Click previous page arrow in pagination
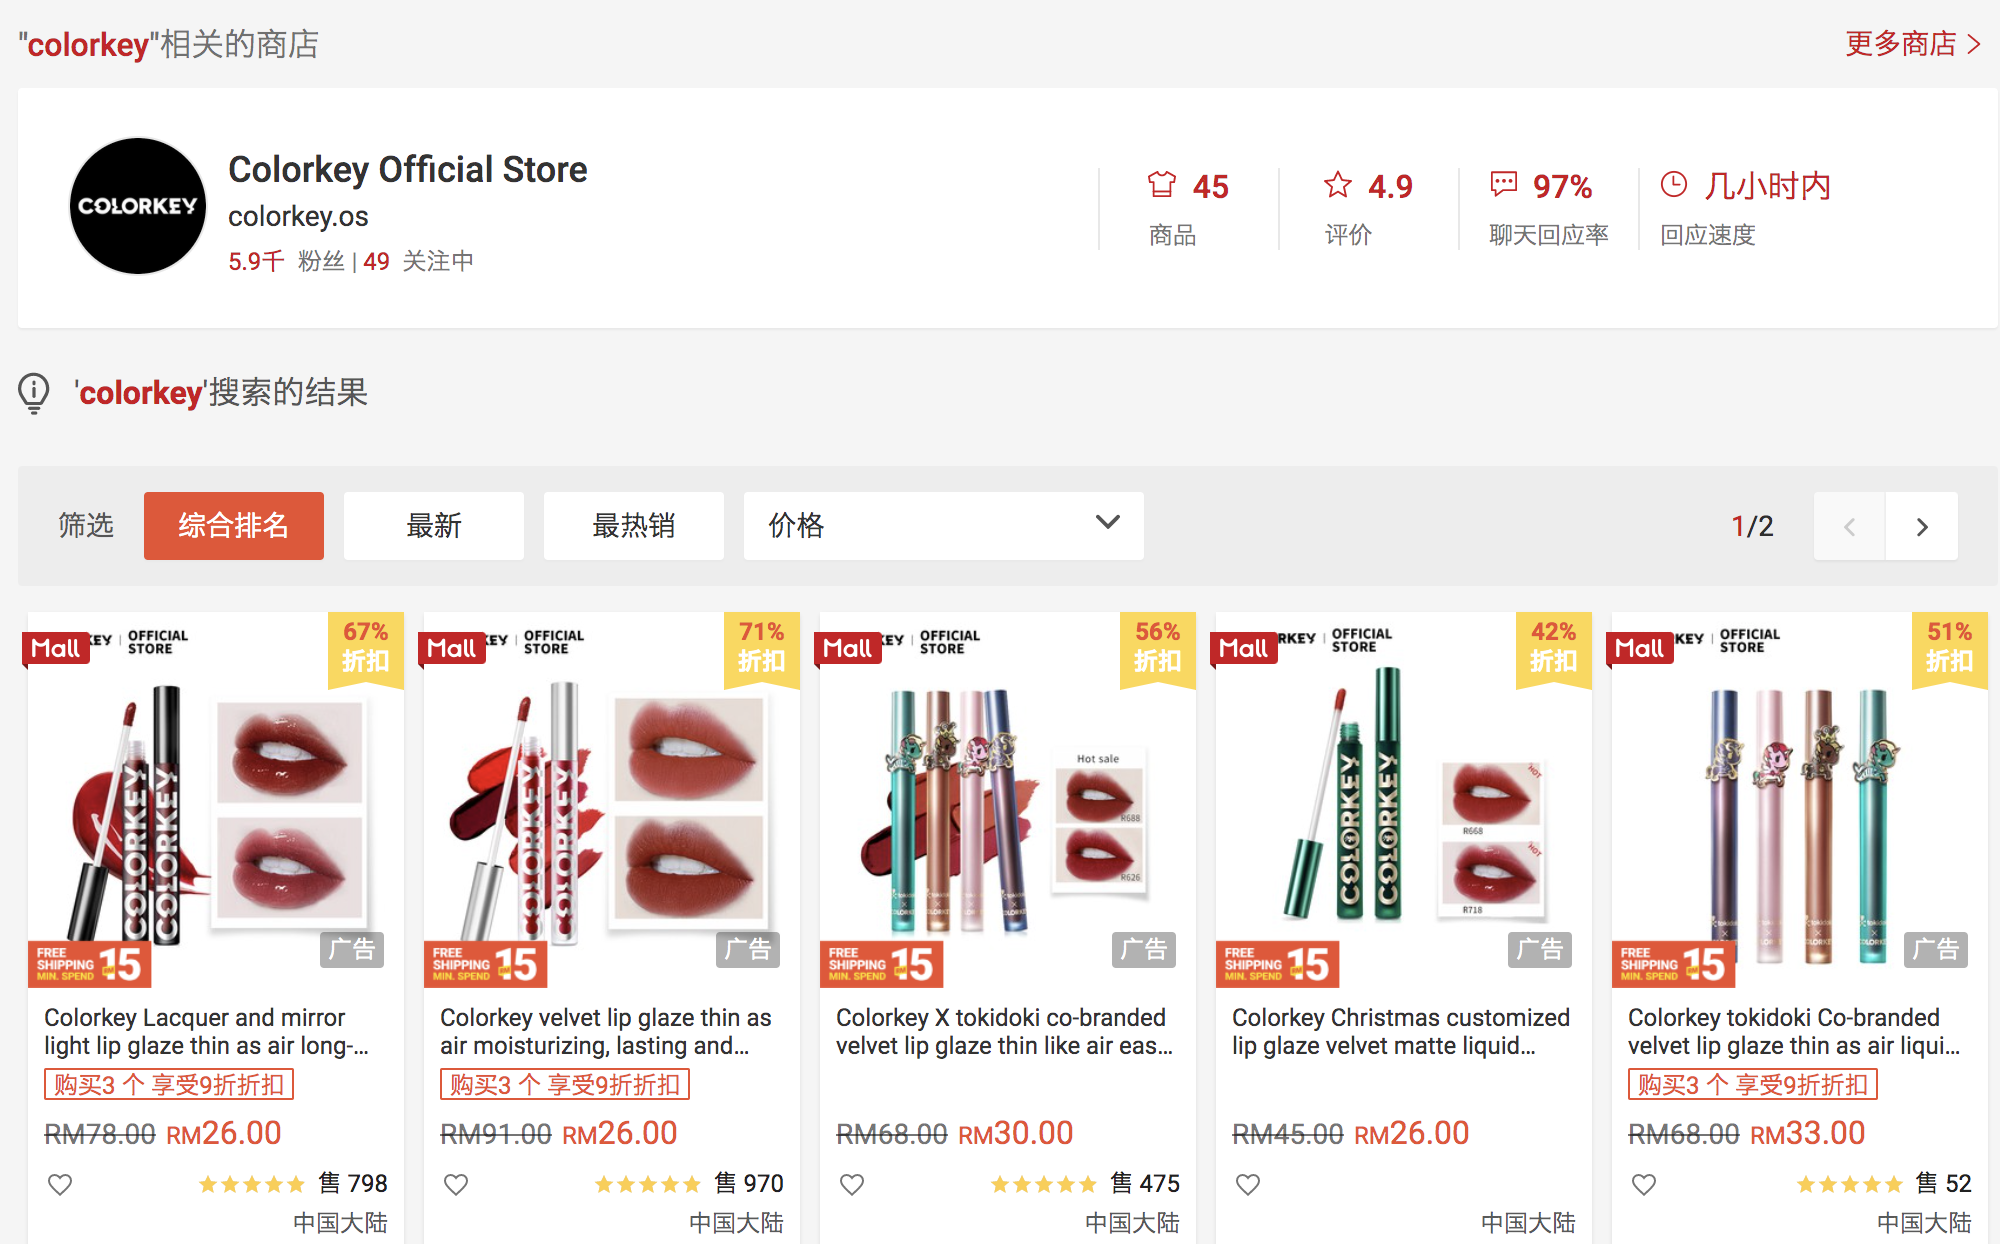This screenshot has height=1244, width=2000. click(x=1849, y=526)
